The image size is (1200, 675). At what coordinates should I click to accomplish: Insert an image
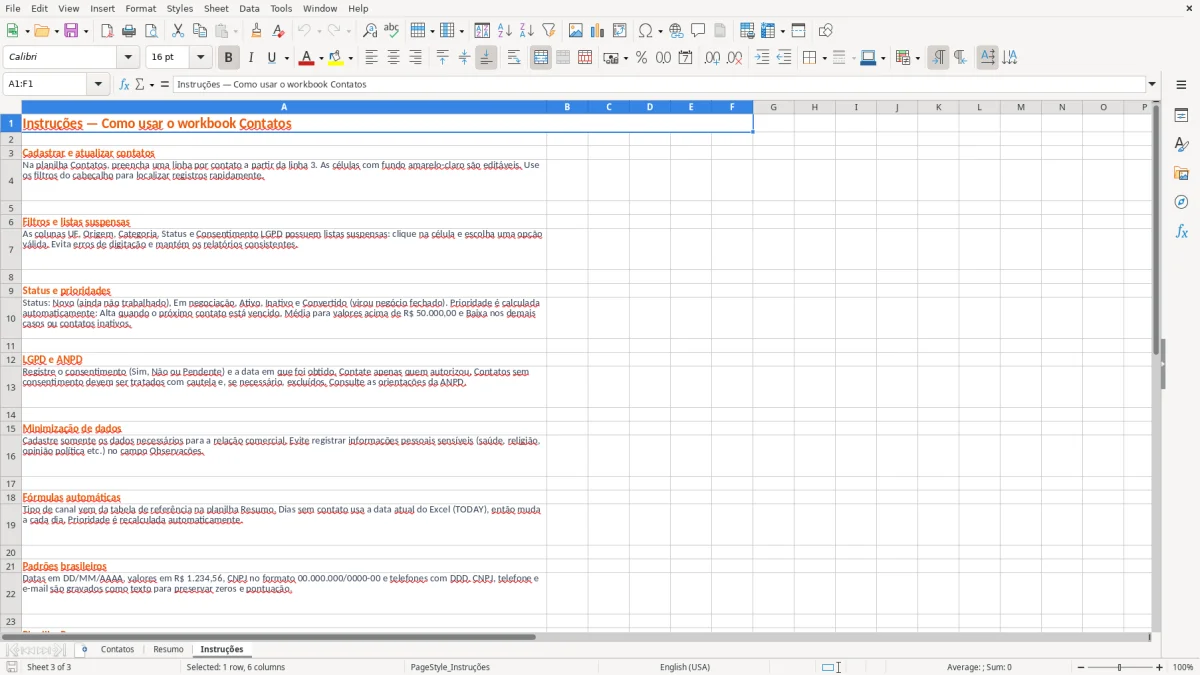pyautogui.click(x=575, y=31)
